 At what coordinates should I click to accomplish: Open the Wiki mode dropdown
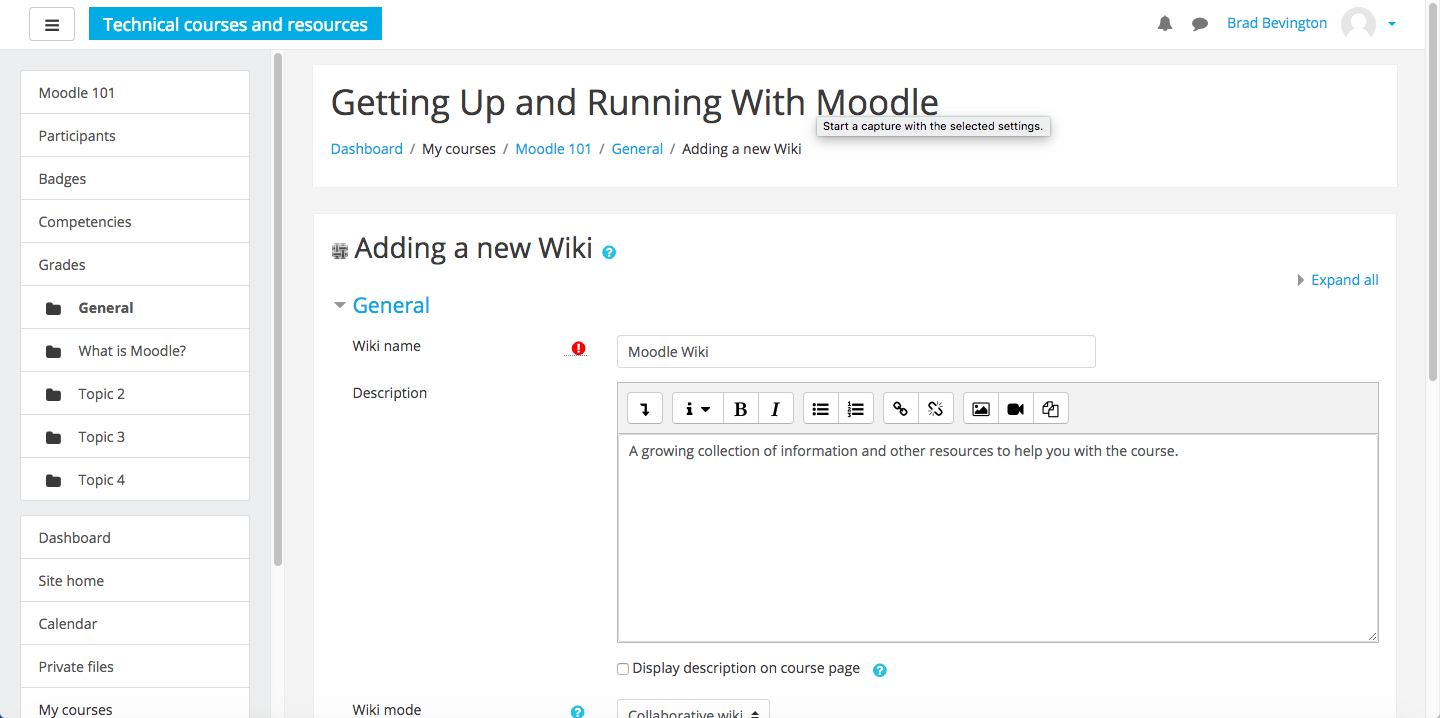click(x=693, y=709)
